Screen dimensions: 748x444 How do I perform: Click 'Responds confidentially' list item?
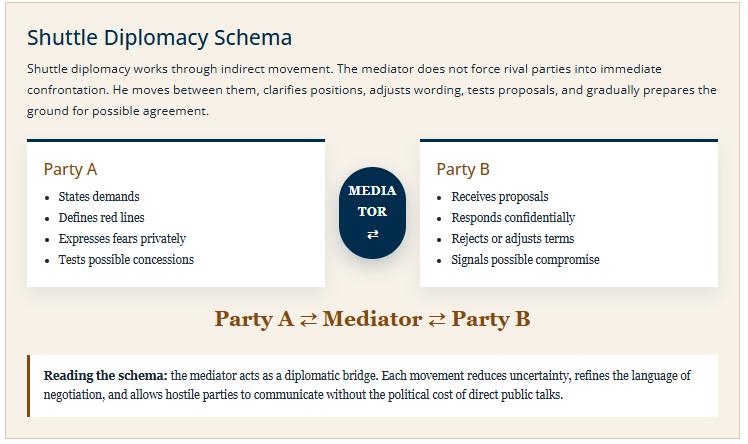(x=513, y=217)
